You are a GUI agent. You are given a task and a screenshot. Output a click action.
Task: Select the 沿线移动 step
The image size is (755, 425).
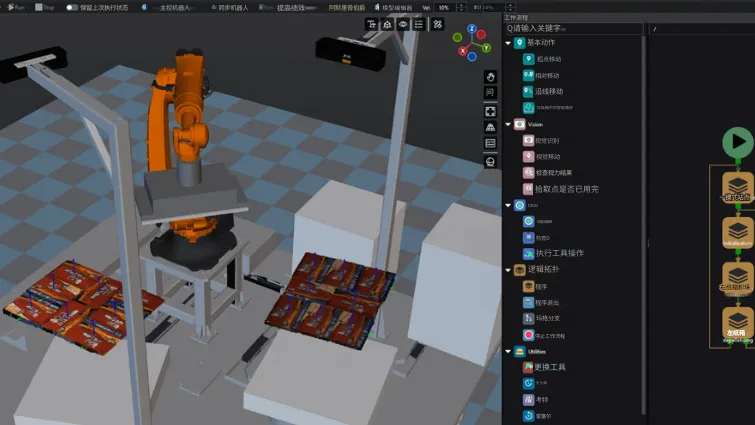543,91
